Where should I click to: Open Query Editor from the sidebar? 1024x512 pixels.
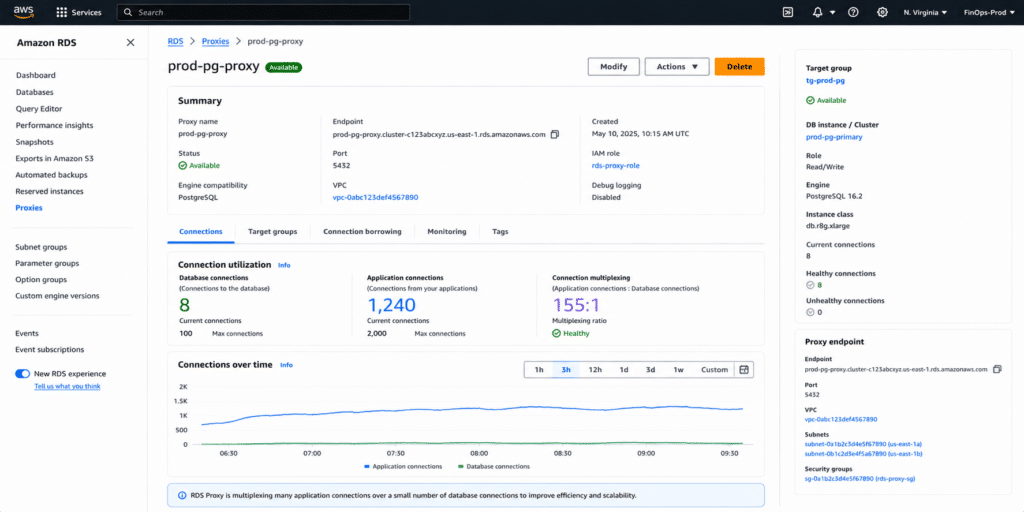click(39, 109)
